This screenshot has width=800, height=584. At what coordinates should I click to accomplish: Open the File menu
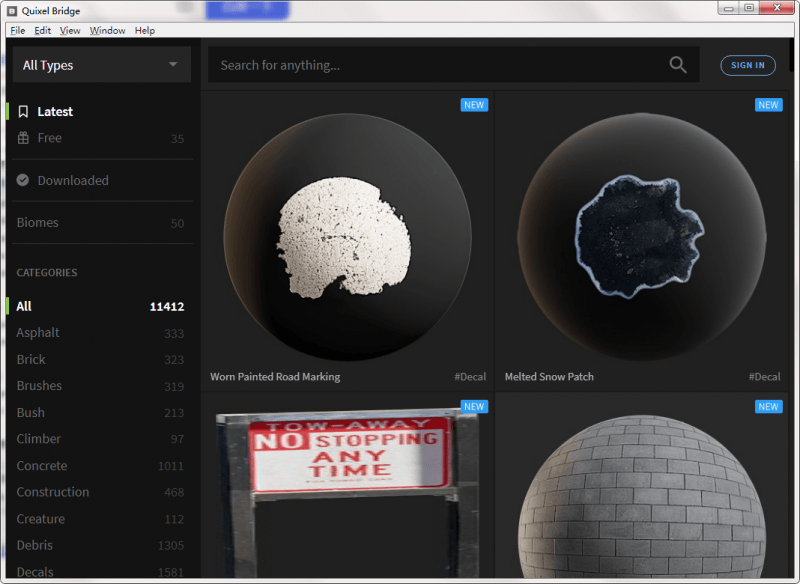pyautogui.click(x=18, y=31)
